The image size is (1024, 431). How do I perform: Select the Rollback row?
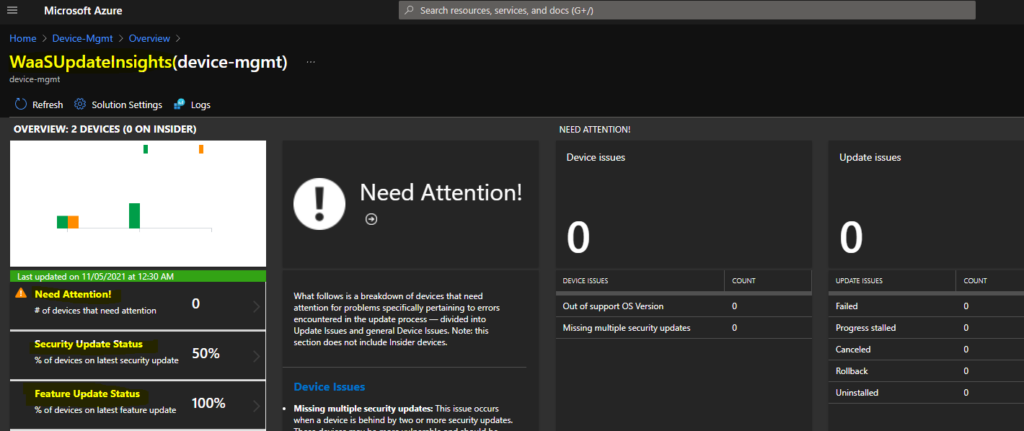pos(926,371)
